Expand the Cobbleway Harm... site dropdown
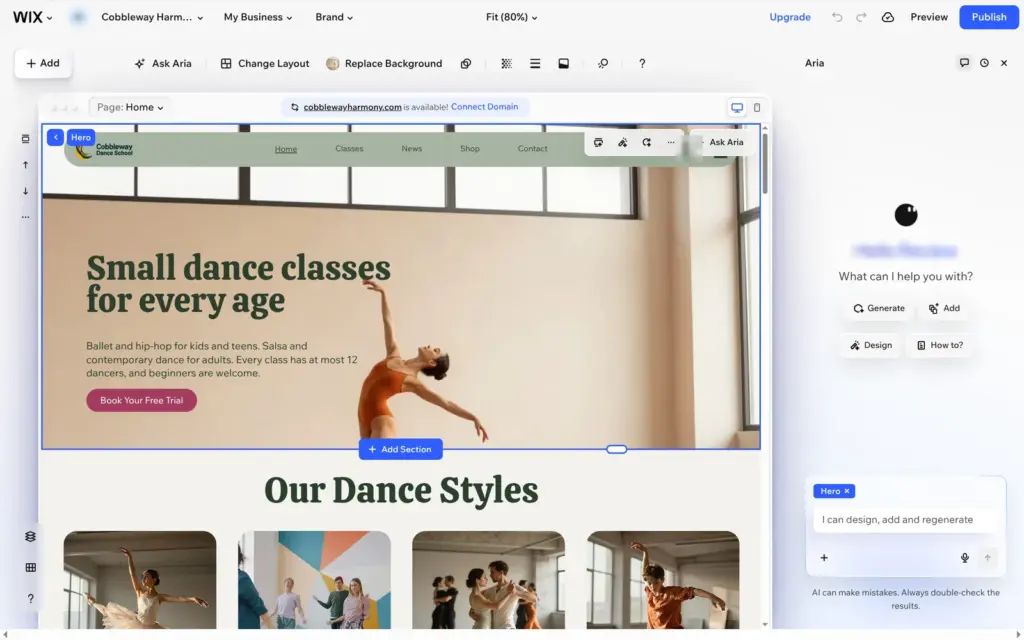This screenshot has width=1024, height=640. click(152, 17)
